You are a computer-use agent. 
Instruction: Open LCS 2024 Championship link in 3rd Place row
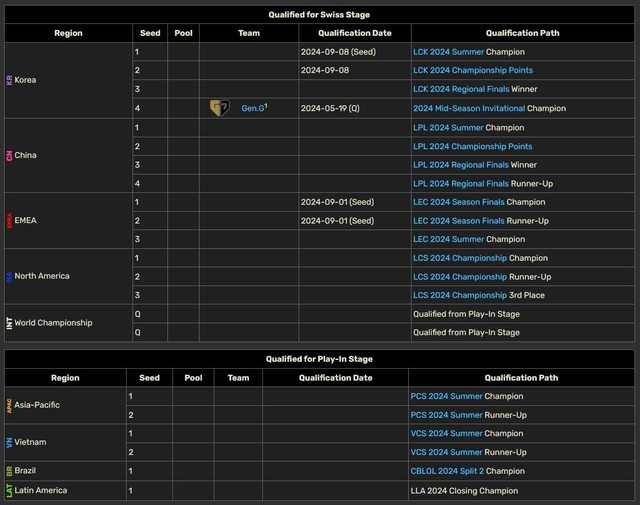click(459, 295)
